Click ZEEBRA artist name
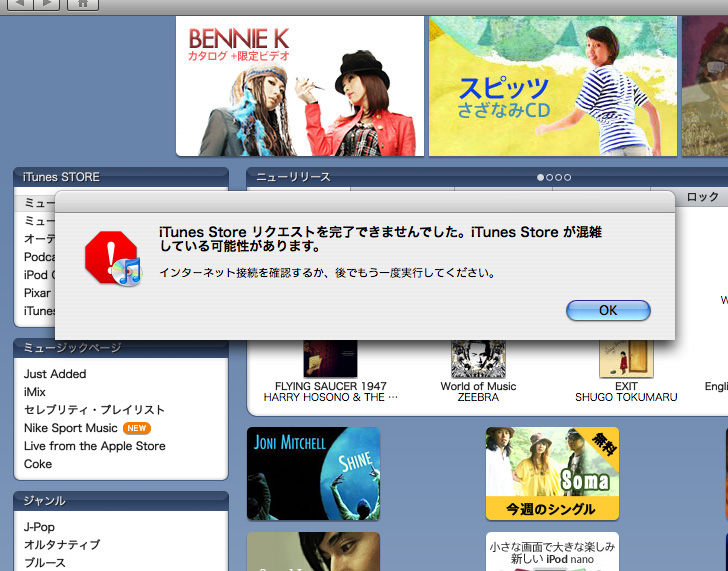This screenshot has width=728, height=571. click(478, 397)
